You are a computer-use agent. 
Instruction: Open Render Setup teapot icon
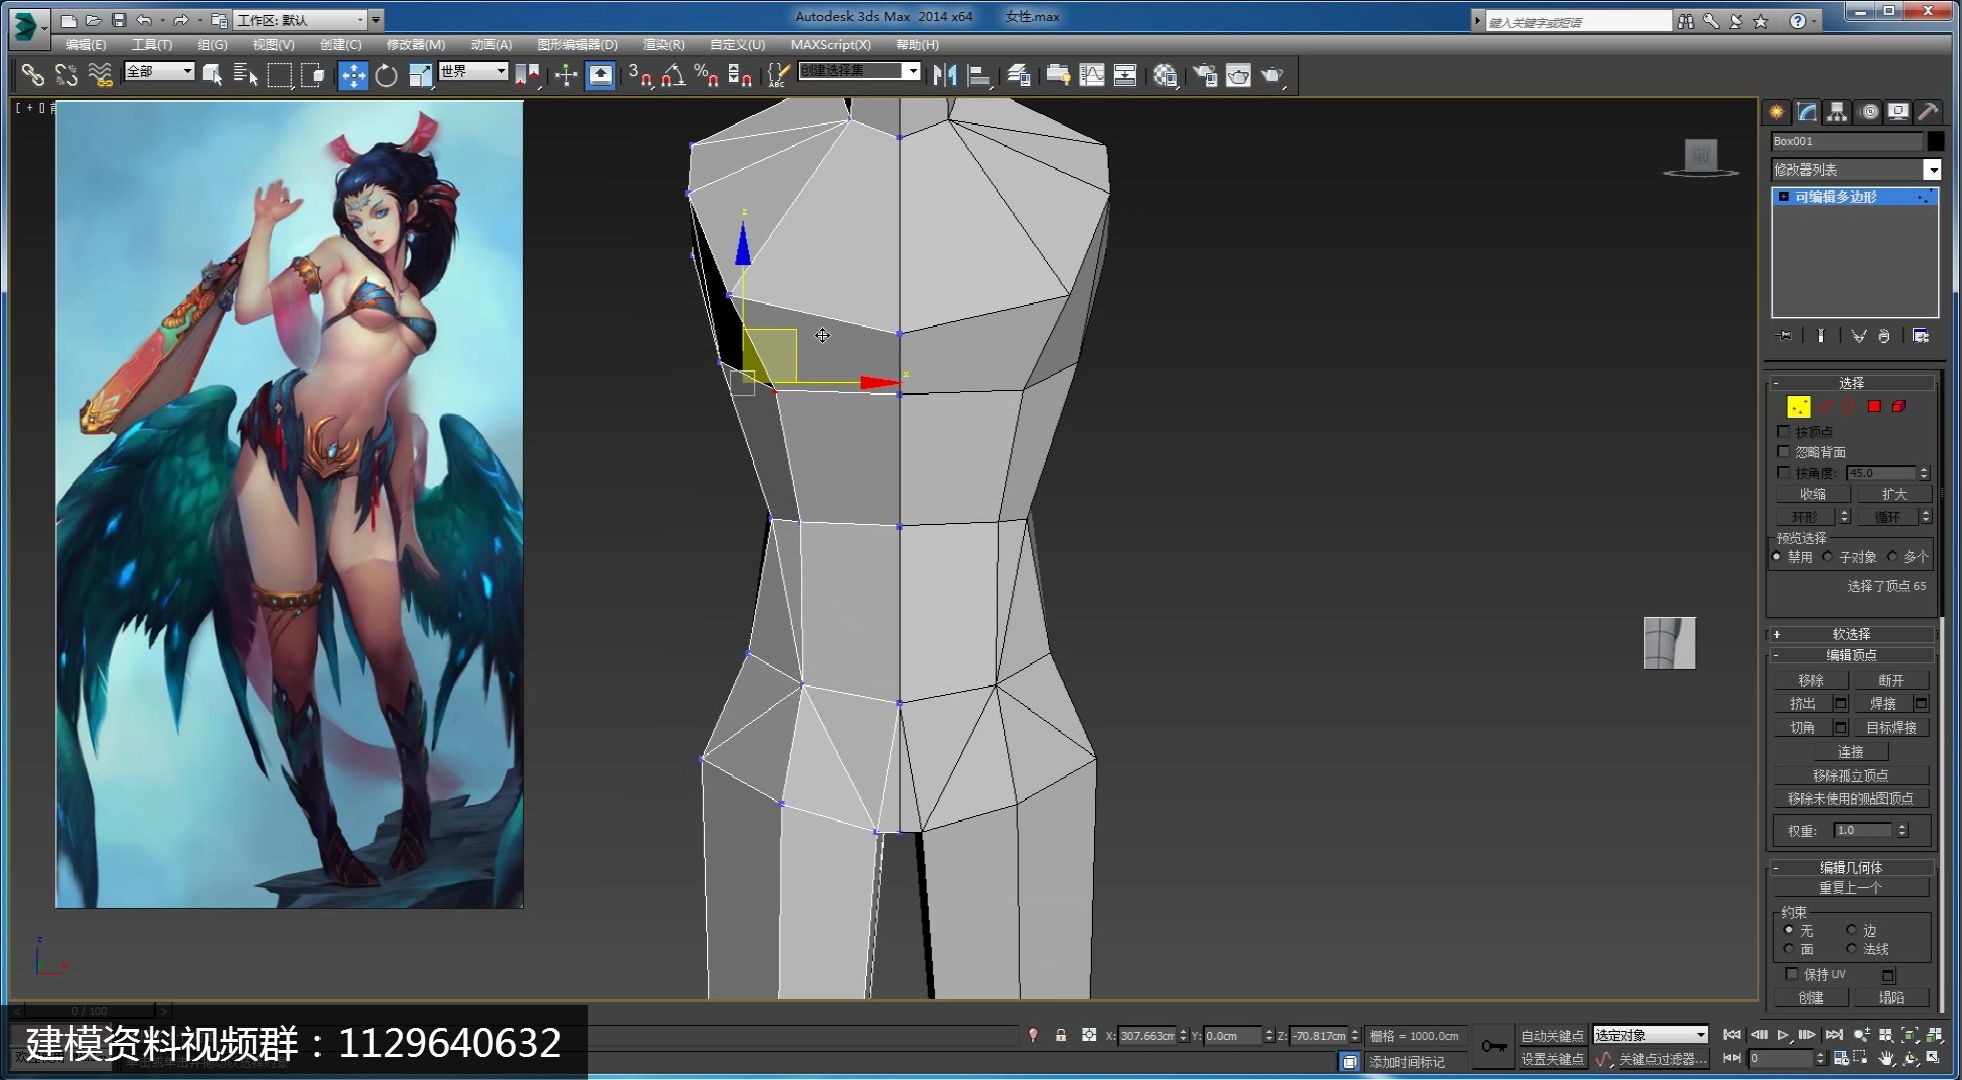click(1205, 75)
